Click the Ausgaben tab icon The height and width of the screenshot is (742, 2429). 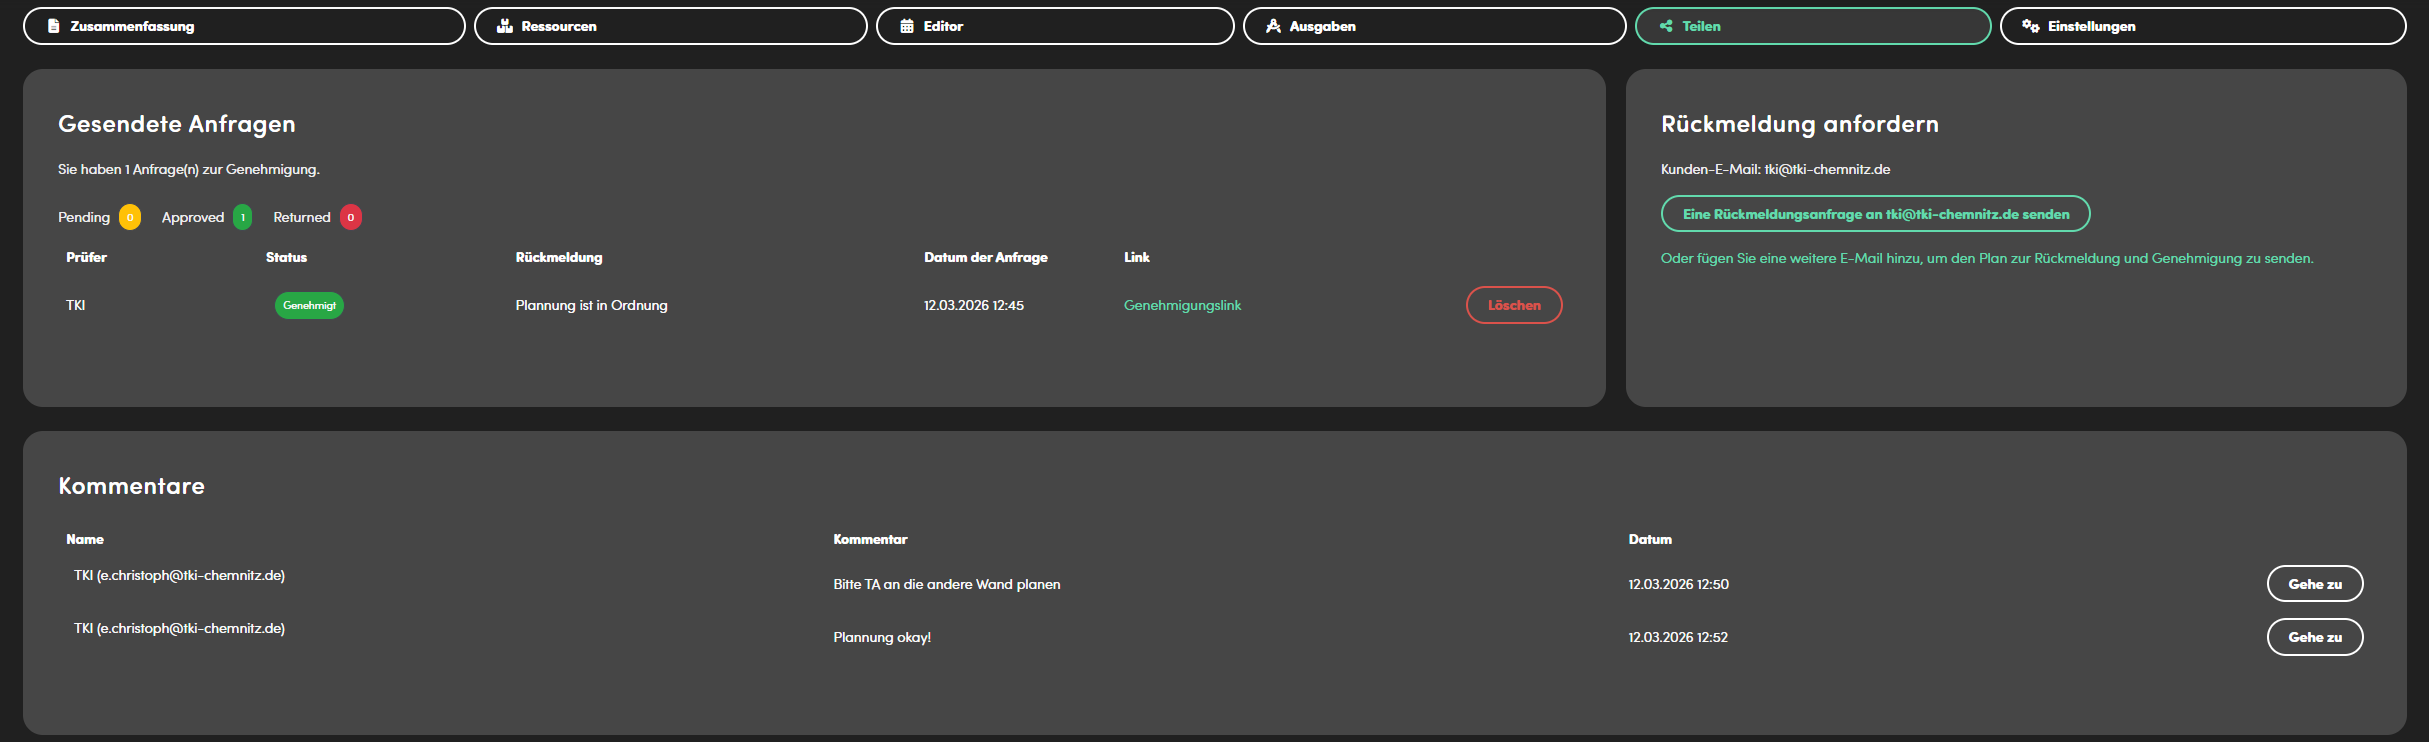point(1273,26)
